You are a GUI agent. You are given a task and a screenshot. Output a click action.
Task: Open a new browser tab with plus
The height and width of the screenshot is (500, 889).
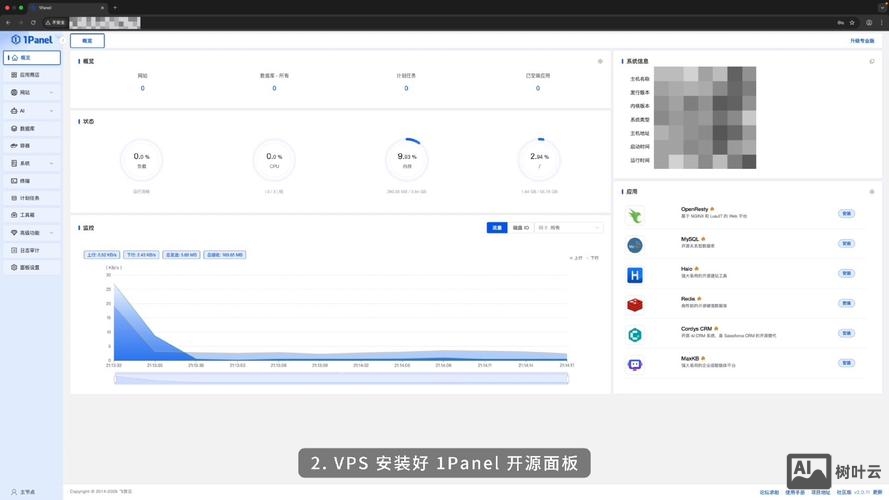tap(115, 8)
